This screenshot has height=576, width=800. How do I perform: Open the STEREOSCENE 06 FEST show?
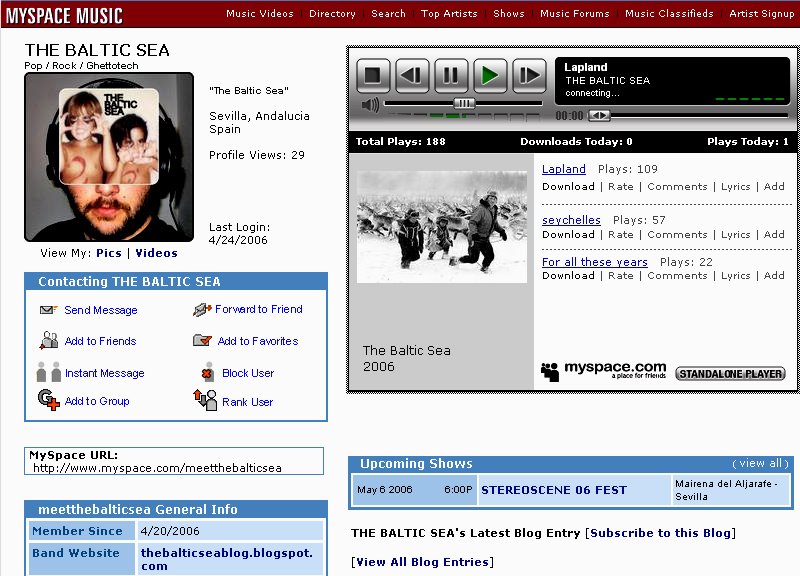tap(554, 490)
